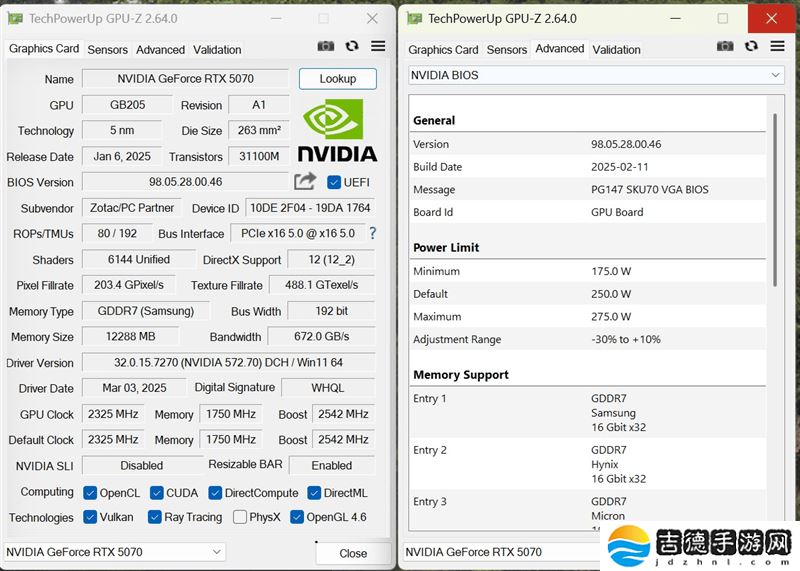Click the Lookup button
800x571 pixels.
pos(338,79)
